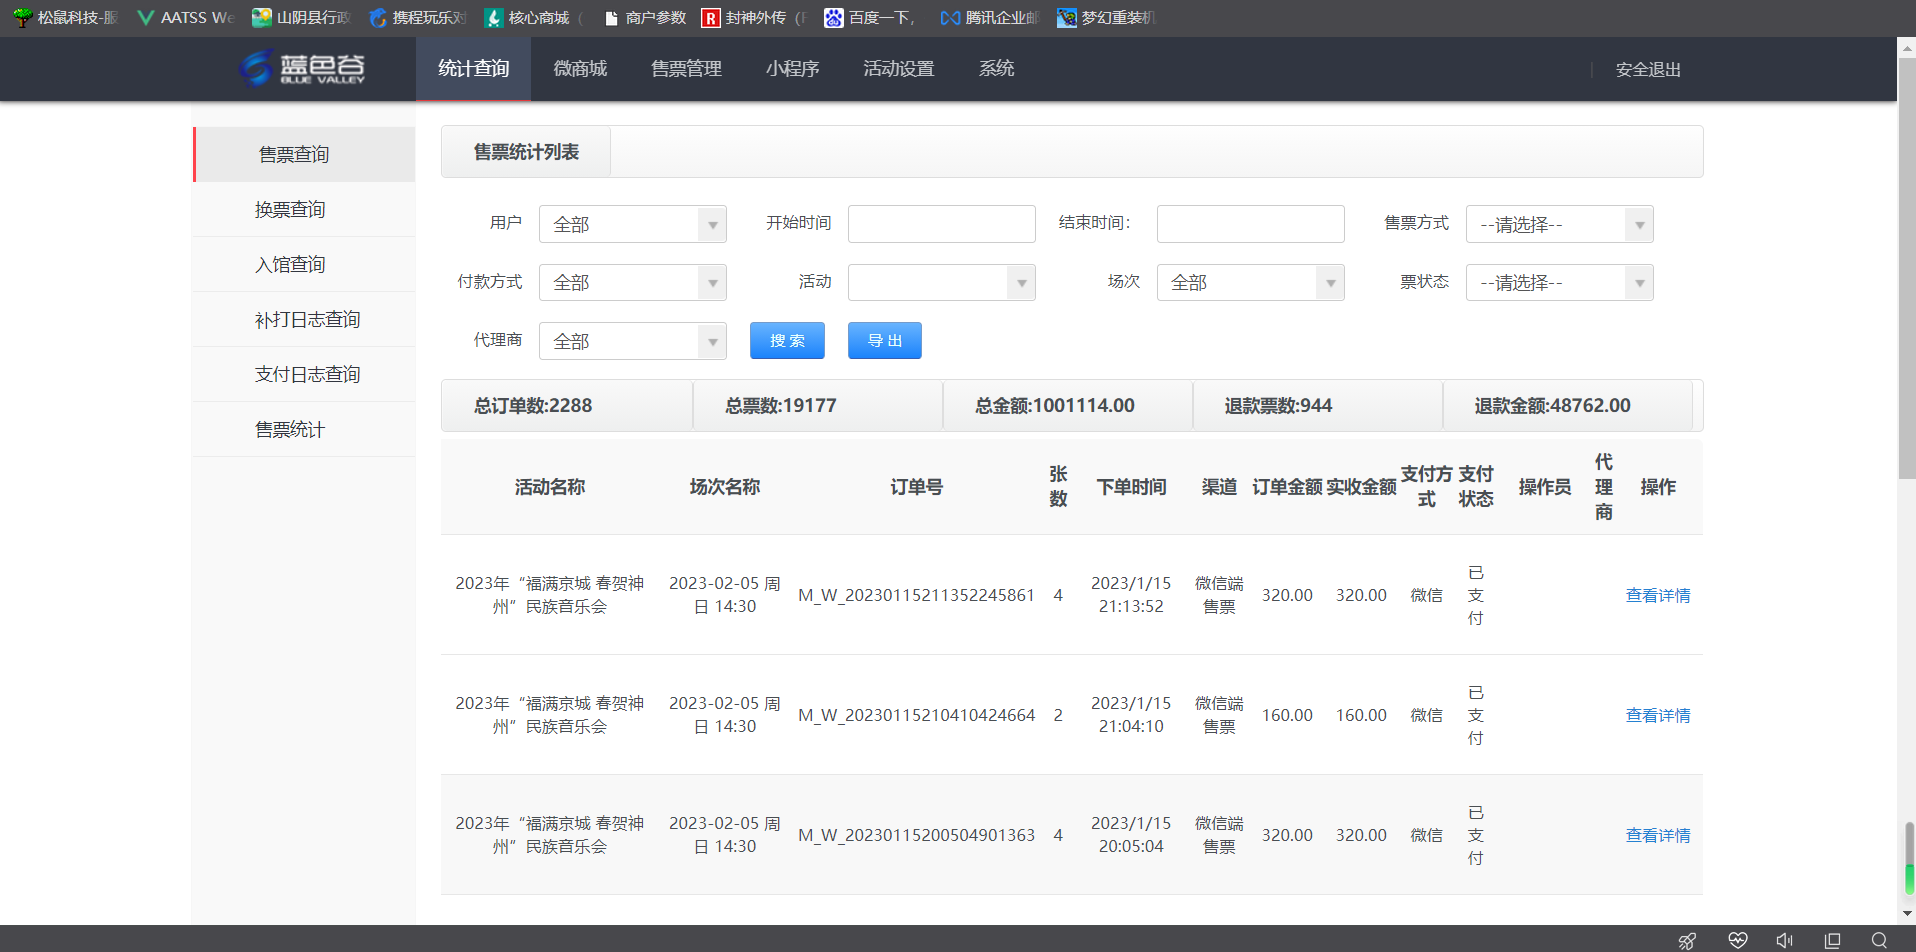Expand the 活动 dropdown
The width and height of the screenshot is (1916, 952).
[x=941, y=282]
